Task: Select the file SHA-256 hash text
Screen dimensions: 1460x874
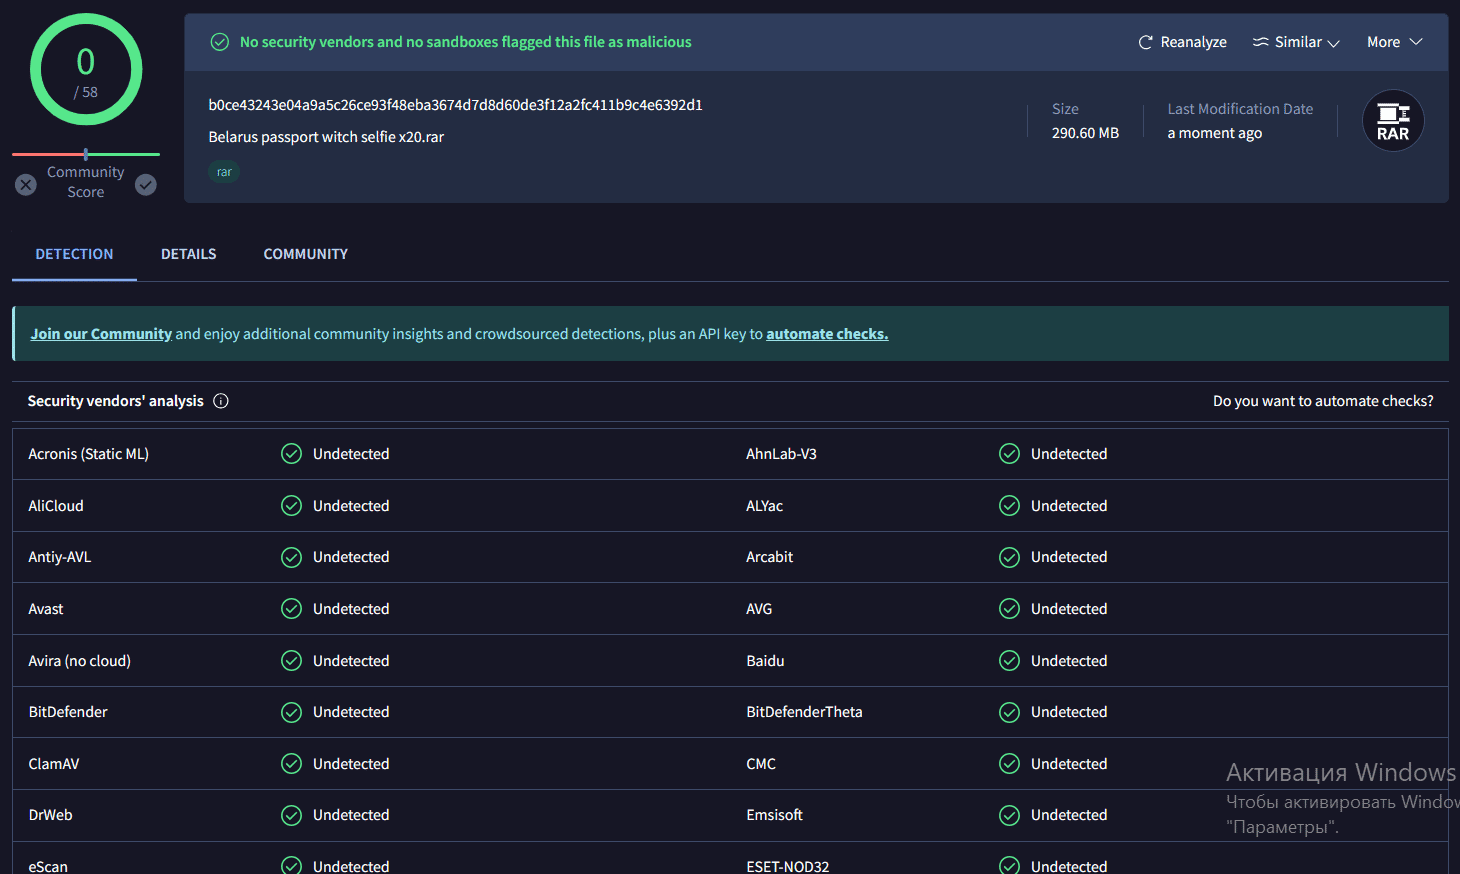Action: coord(455,105)
